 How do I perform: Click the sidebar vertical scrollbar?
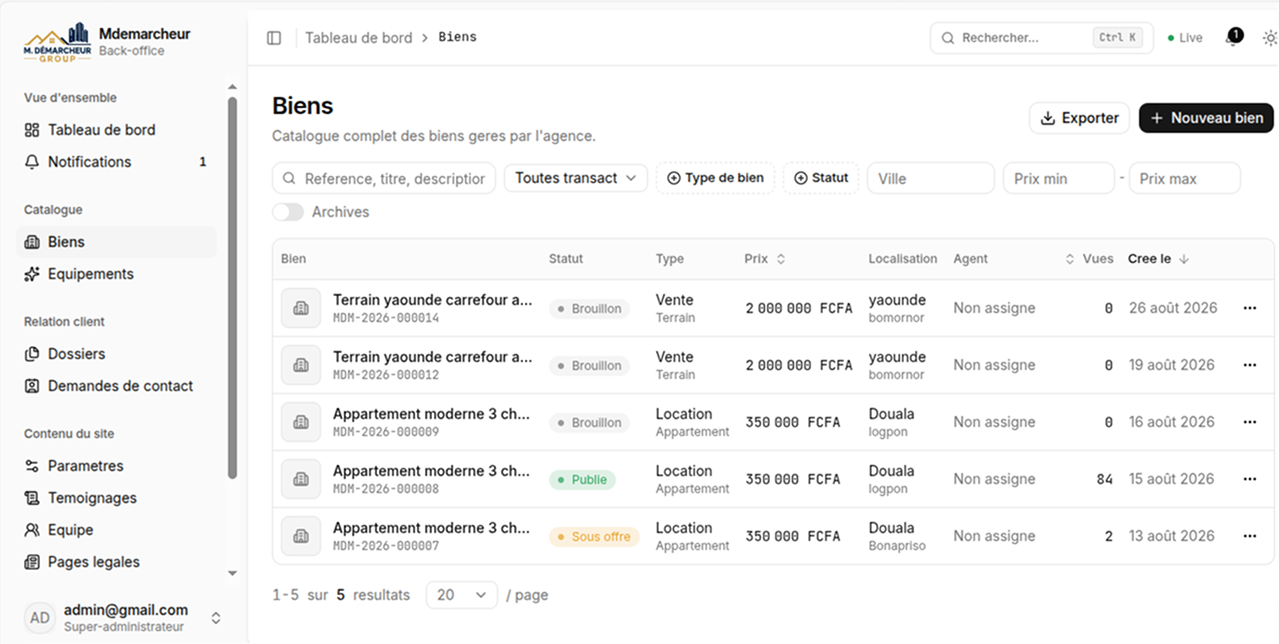click(x=233, y=288)
